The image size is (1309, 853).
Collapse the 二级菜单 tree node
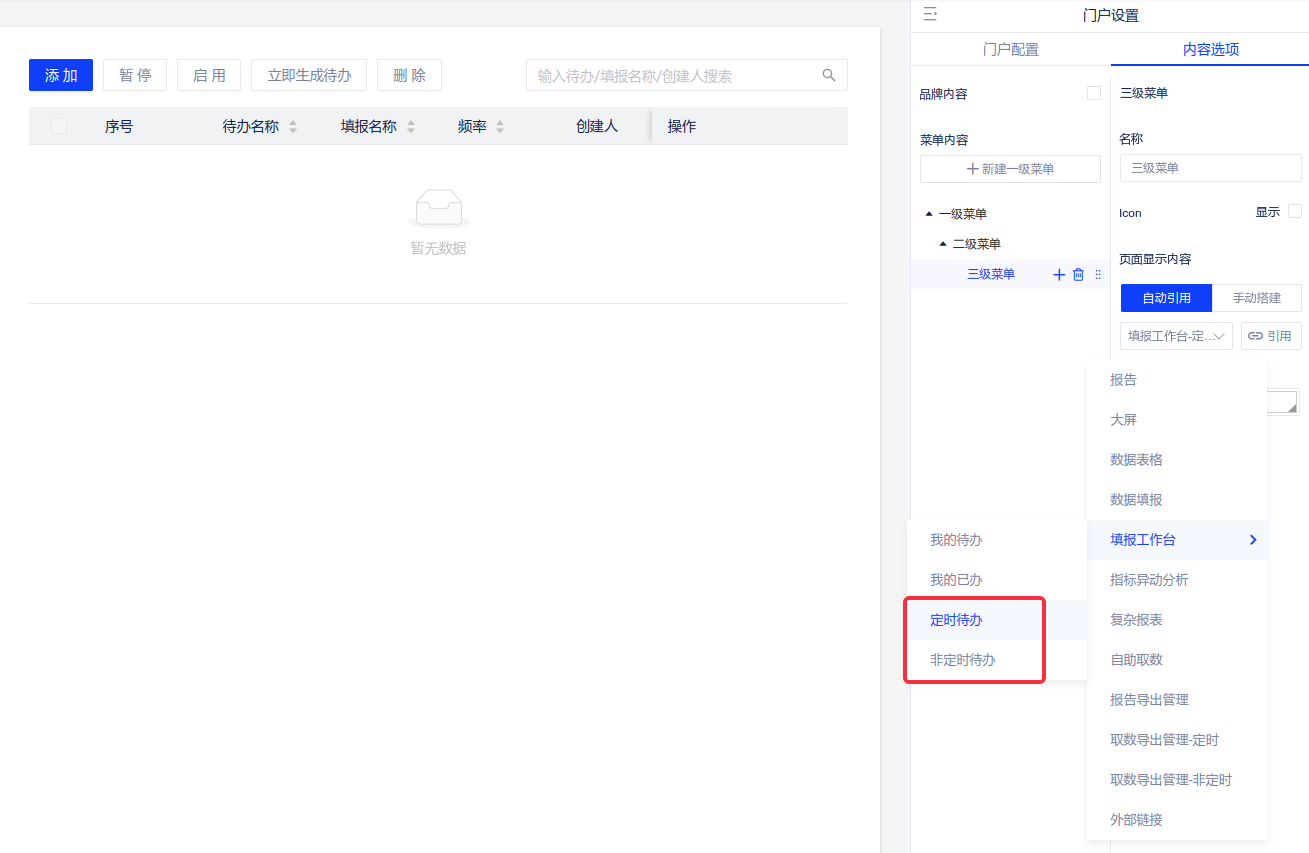(x=943, y=244)
